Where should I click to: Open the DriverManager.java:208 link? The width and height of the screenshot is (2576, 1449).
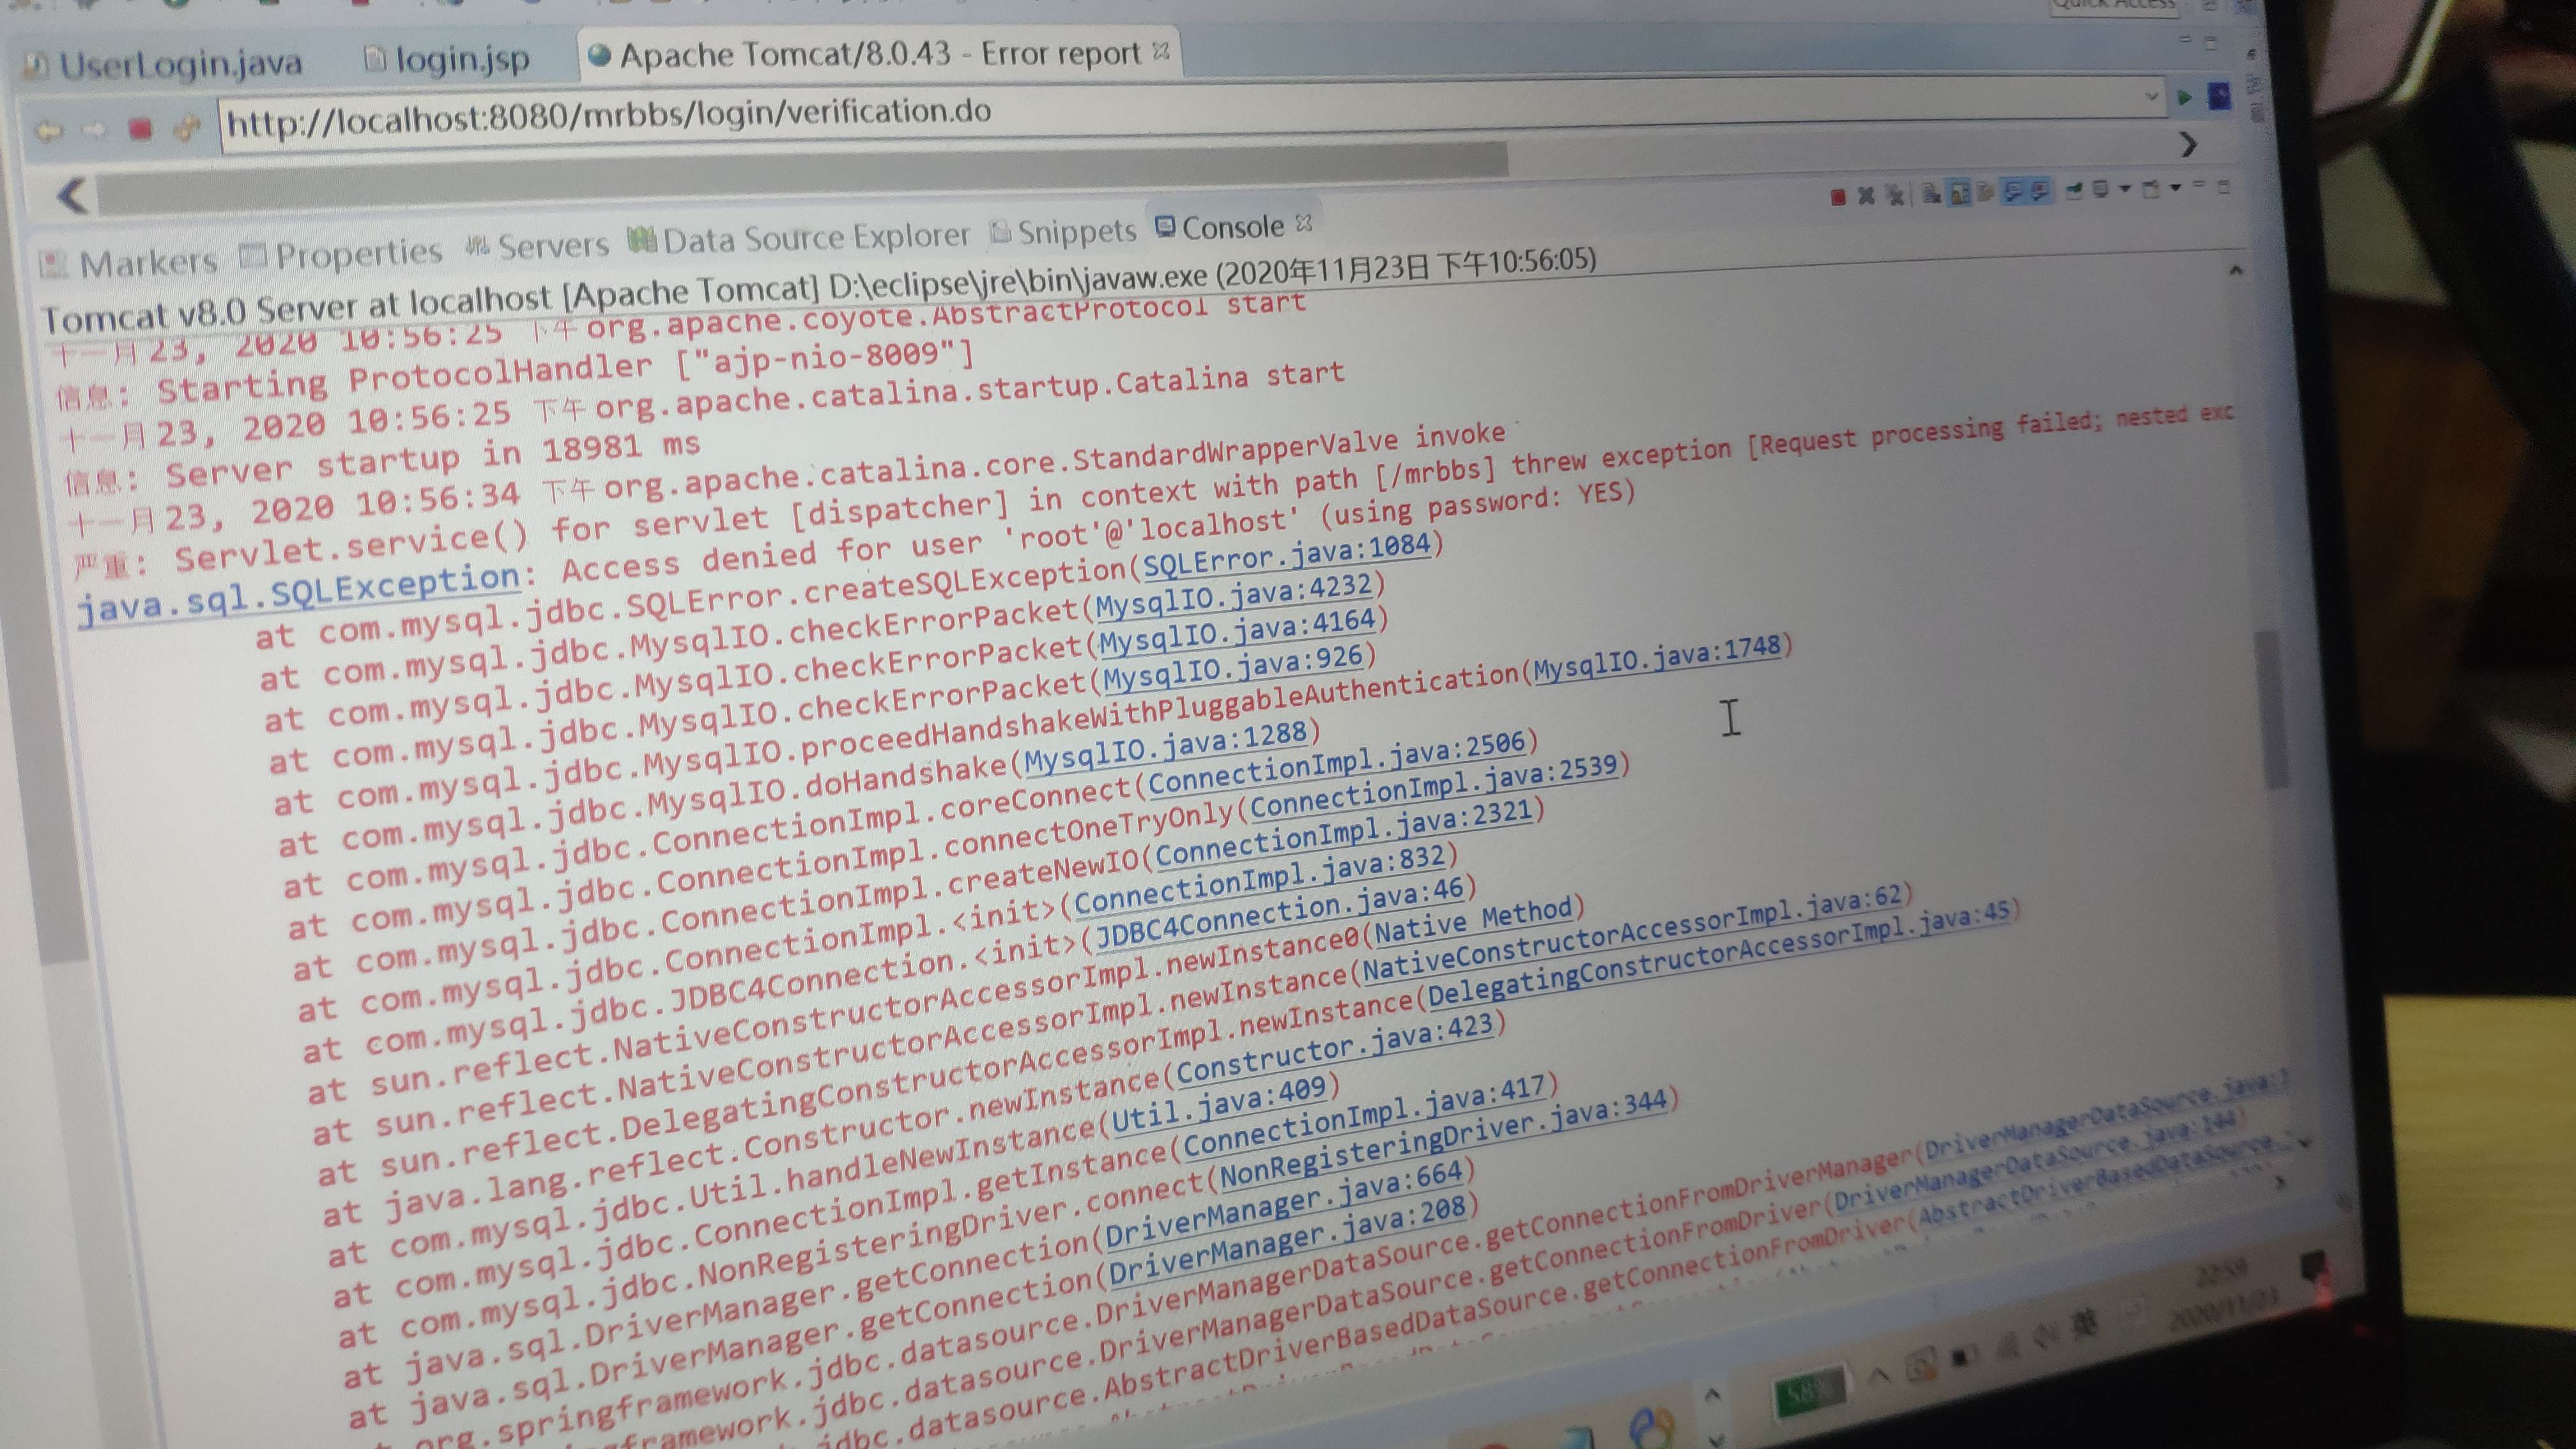[1288, 1240]
